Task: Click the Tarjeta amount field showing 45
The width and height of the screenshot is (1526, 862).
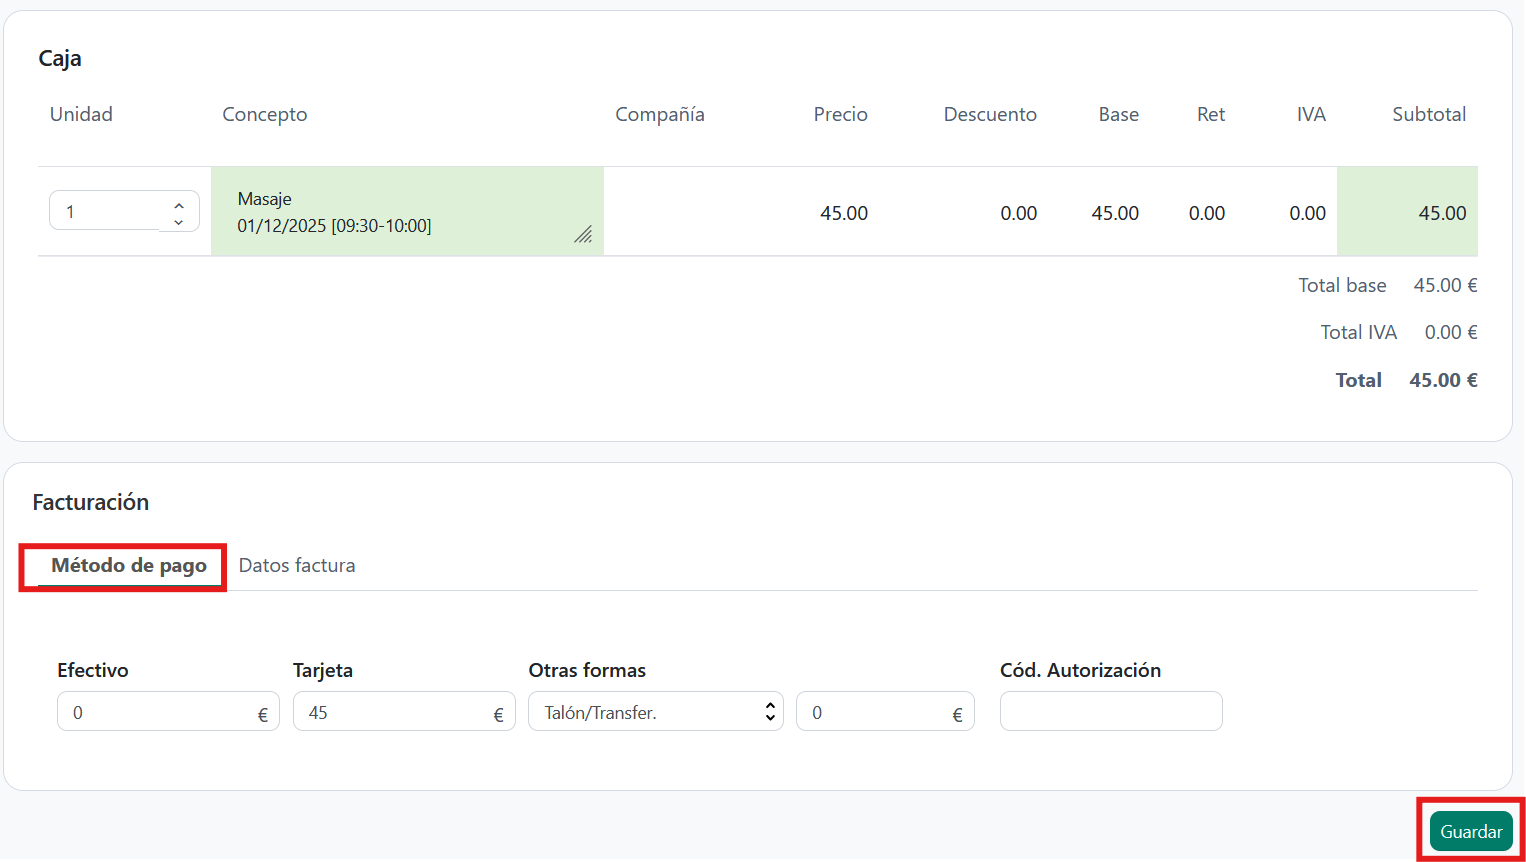Action: [x=390, y=713]
